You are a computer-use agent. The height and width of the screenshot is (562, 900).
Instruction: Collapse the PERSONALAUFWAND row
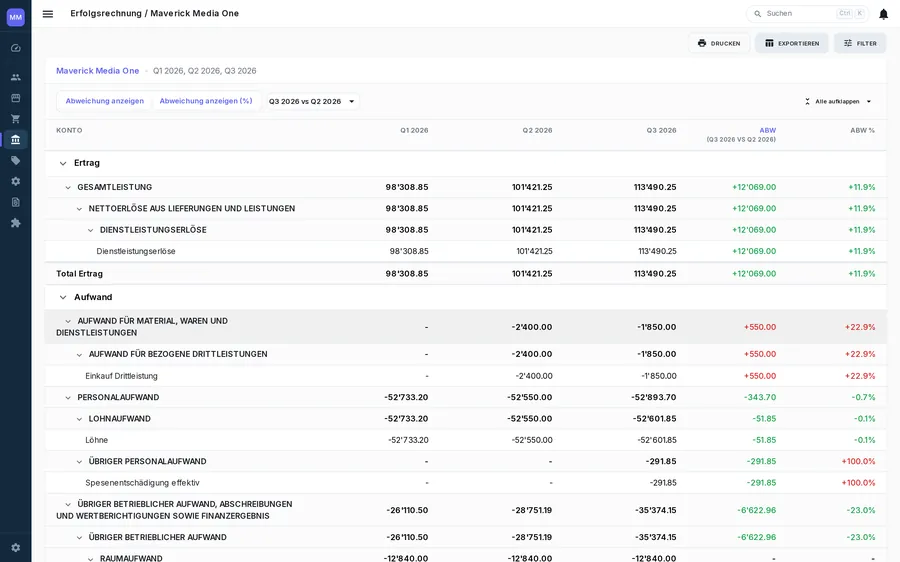68,398
